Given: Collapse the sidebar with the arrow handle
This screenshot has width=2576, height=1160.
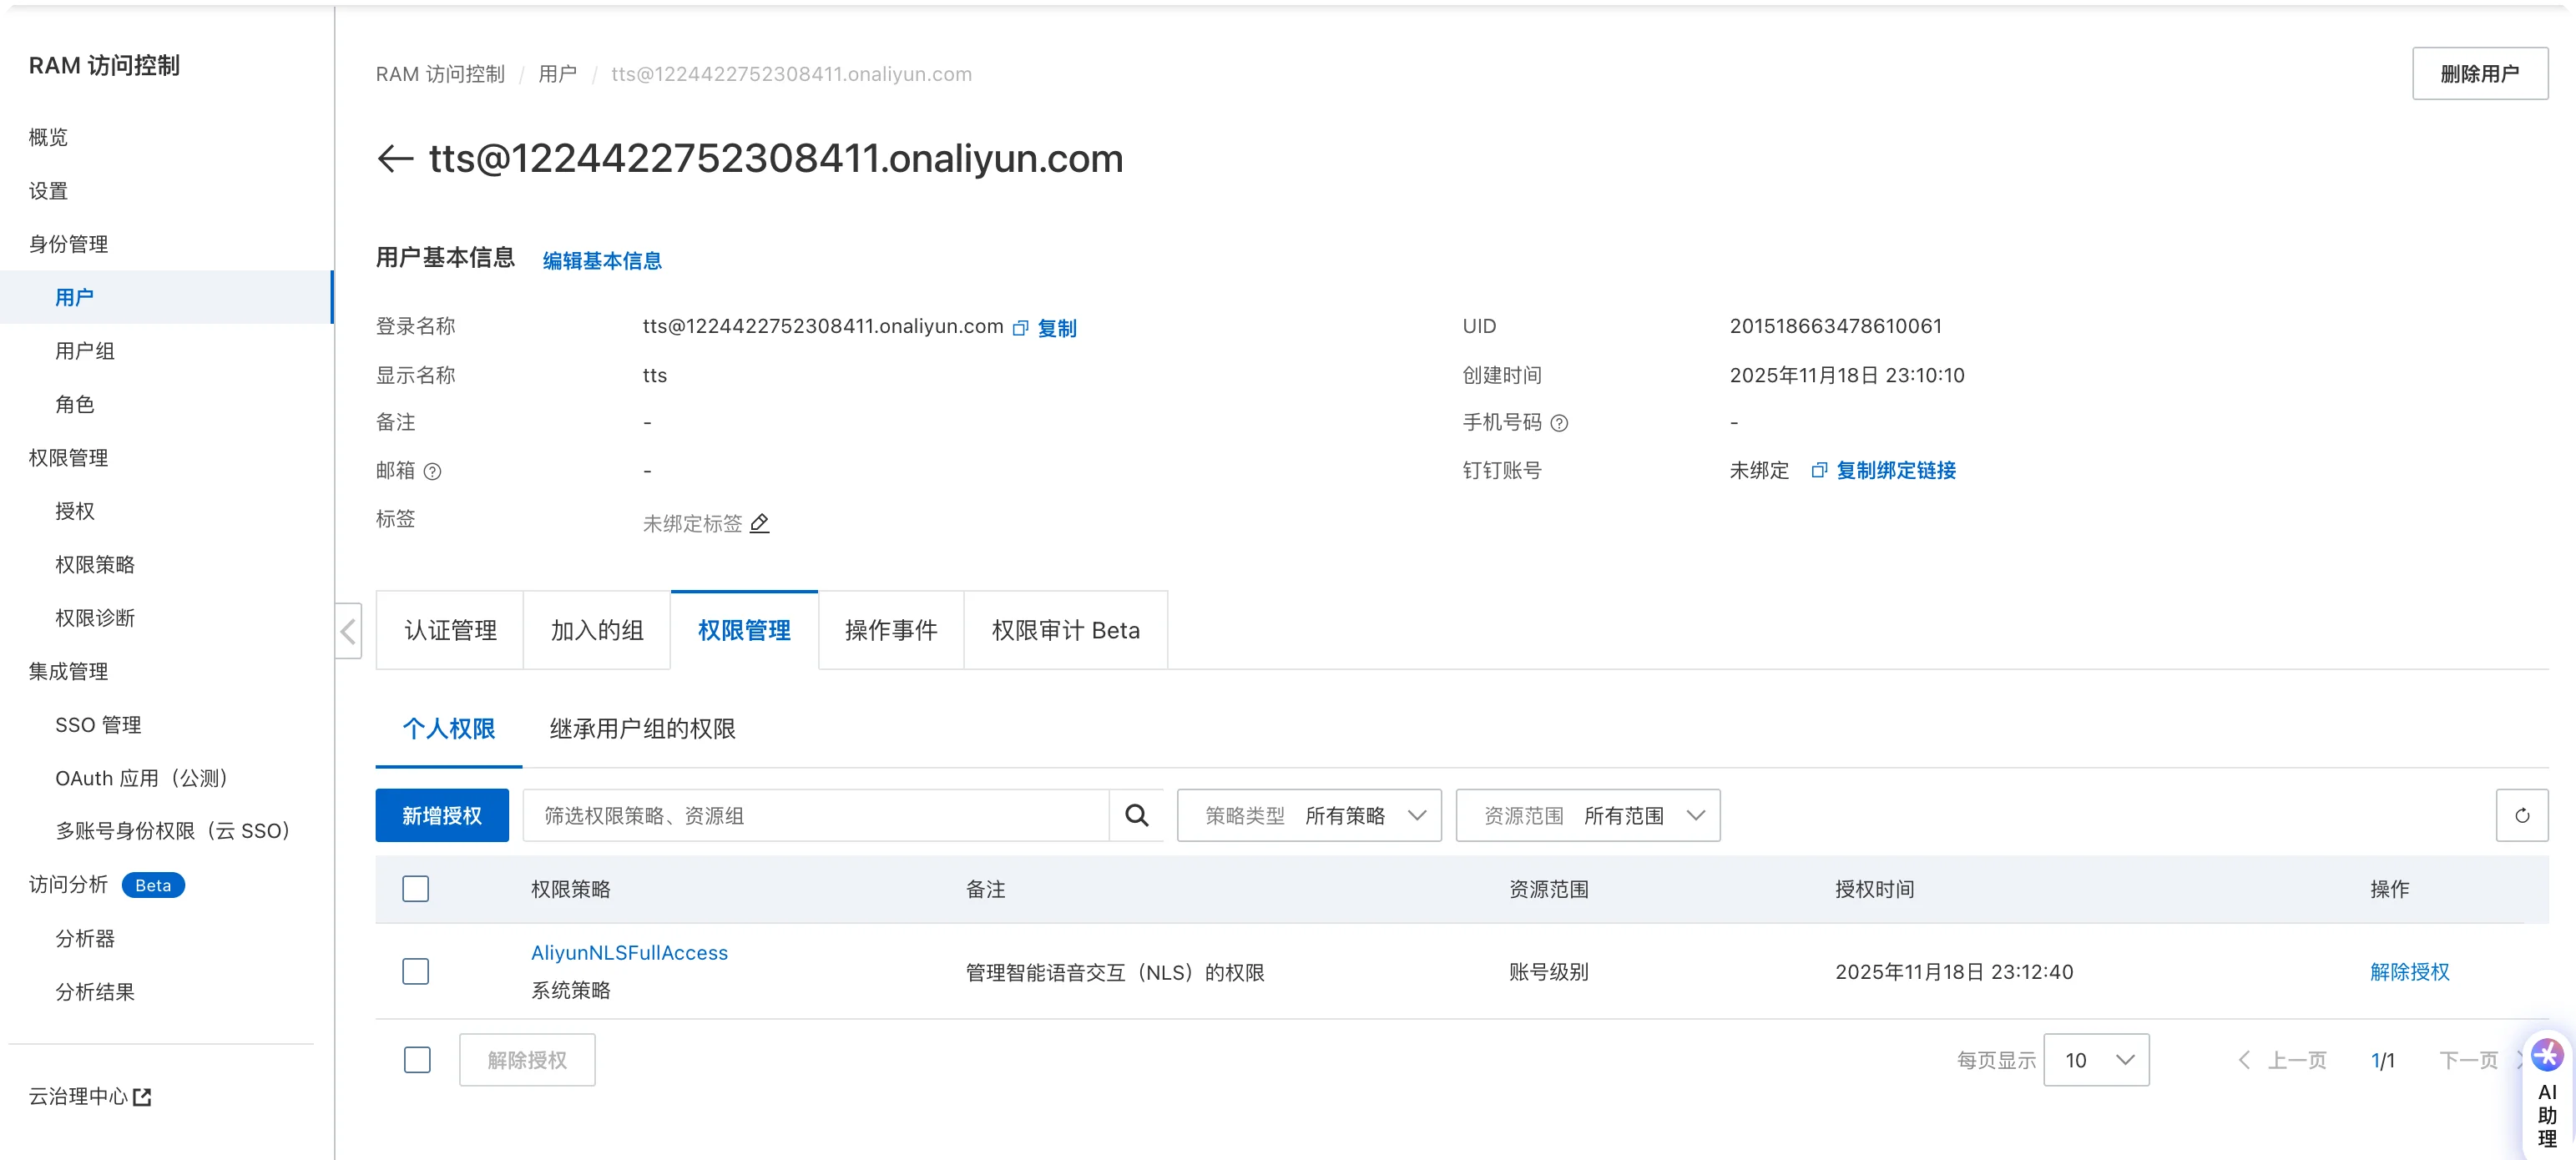Looking at the screenshot, I should [348, 631].
